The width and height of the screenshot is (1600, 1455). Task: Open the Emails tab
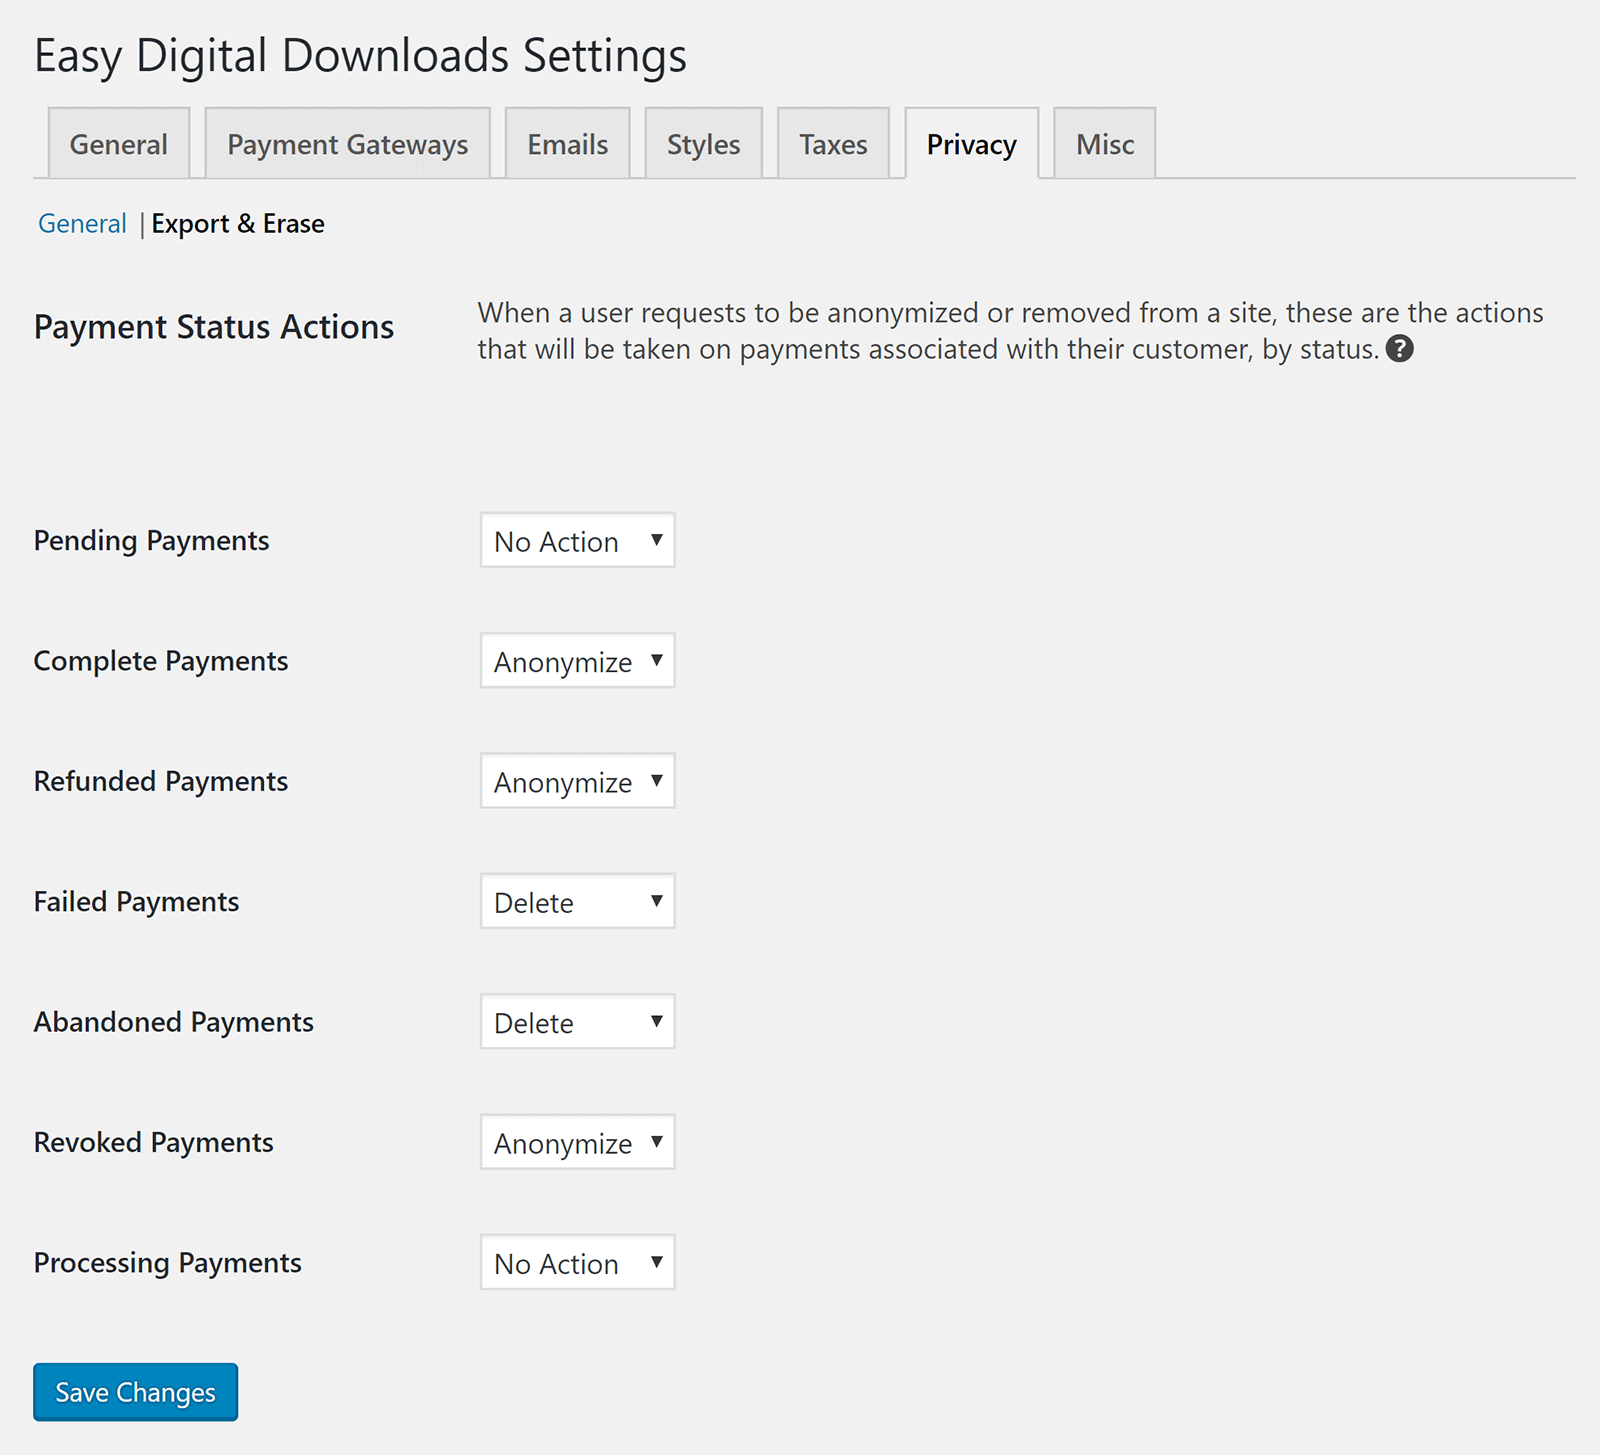point(567,144)
